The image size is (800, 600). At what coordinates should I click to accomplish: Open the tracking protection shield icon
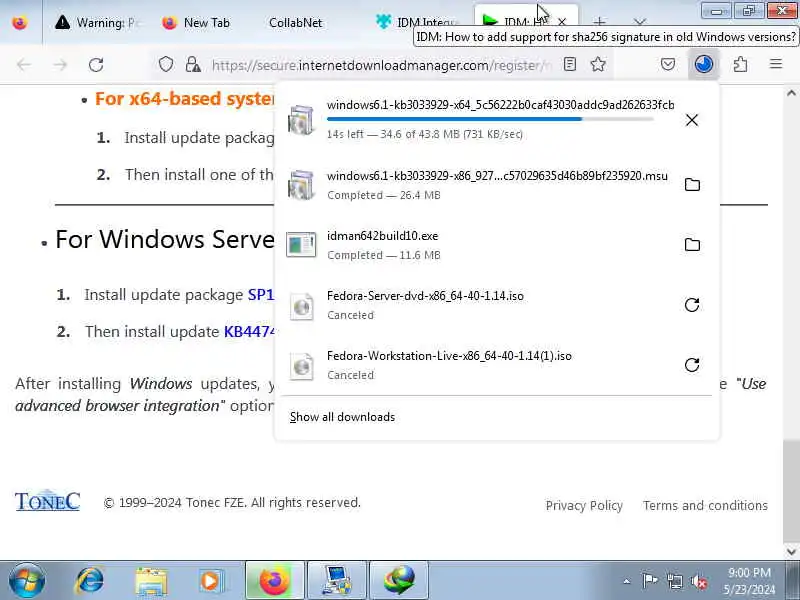point(166,64)
